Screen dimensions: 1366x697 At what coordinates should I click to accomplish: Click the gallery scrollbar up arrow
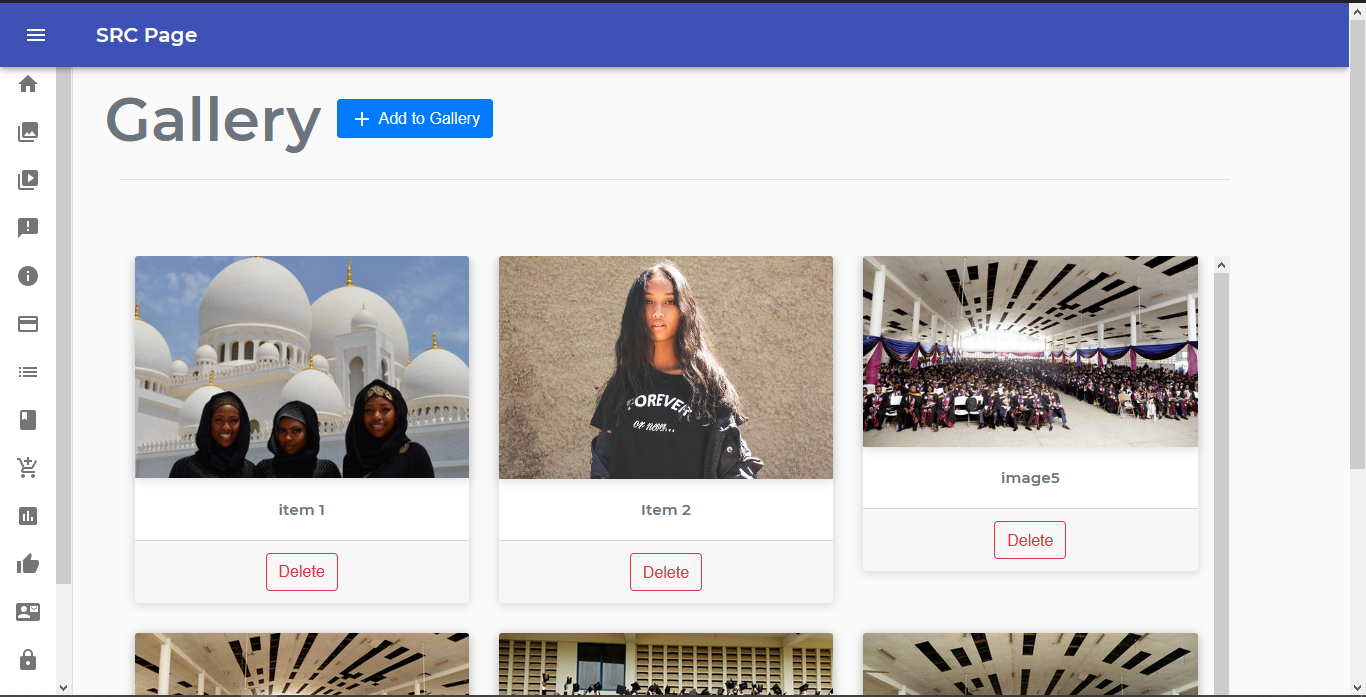pos(1221,265)
